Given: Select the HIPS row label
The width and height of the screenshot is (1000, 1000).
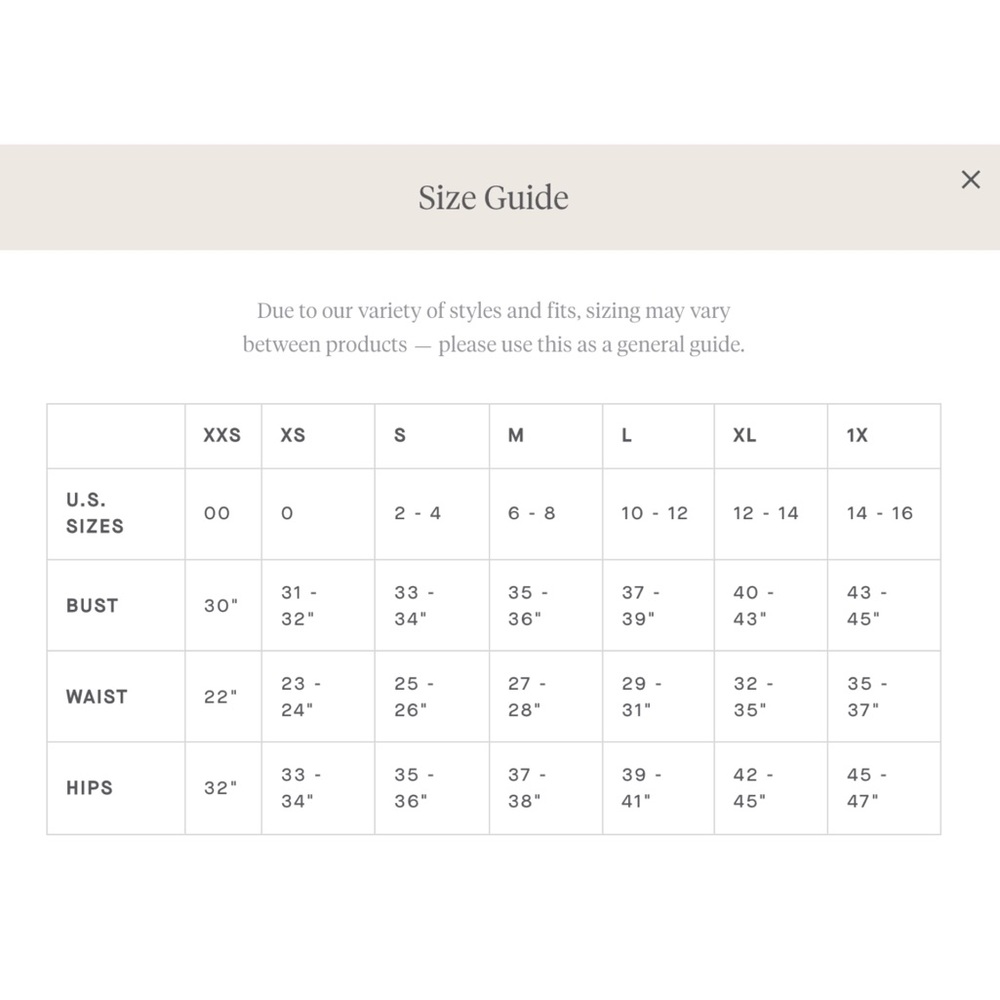Looking at the screenshot, I should coord(89,788).
